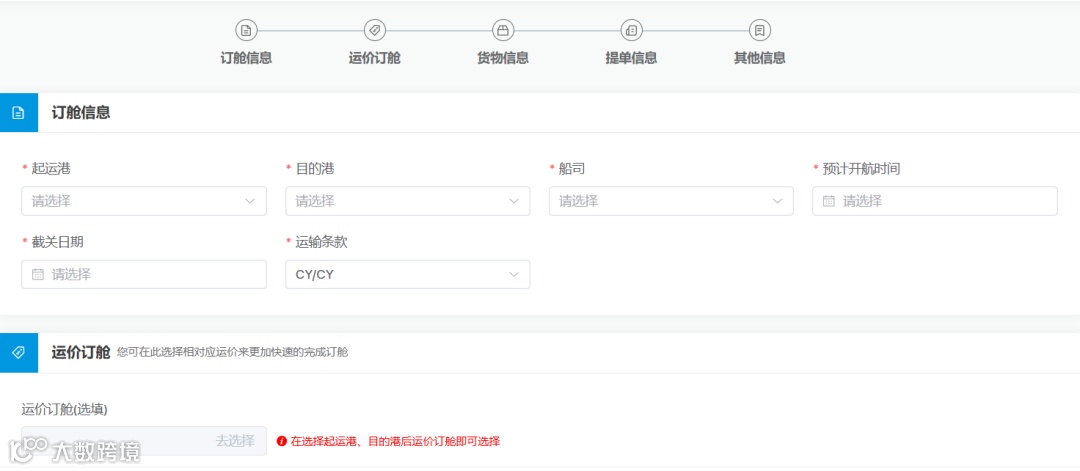Click calendar icon in 截关日期 field

(x=38, y=274)
